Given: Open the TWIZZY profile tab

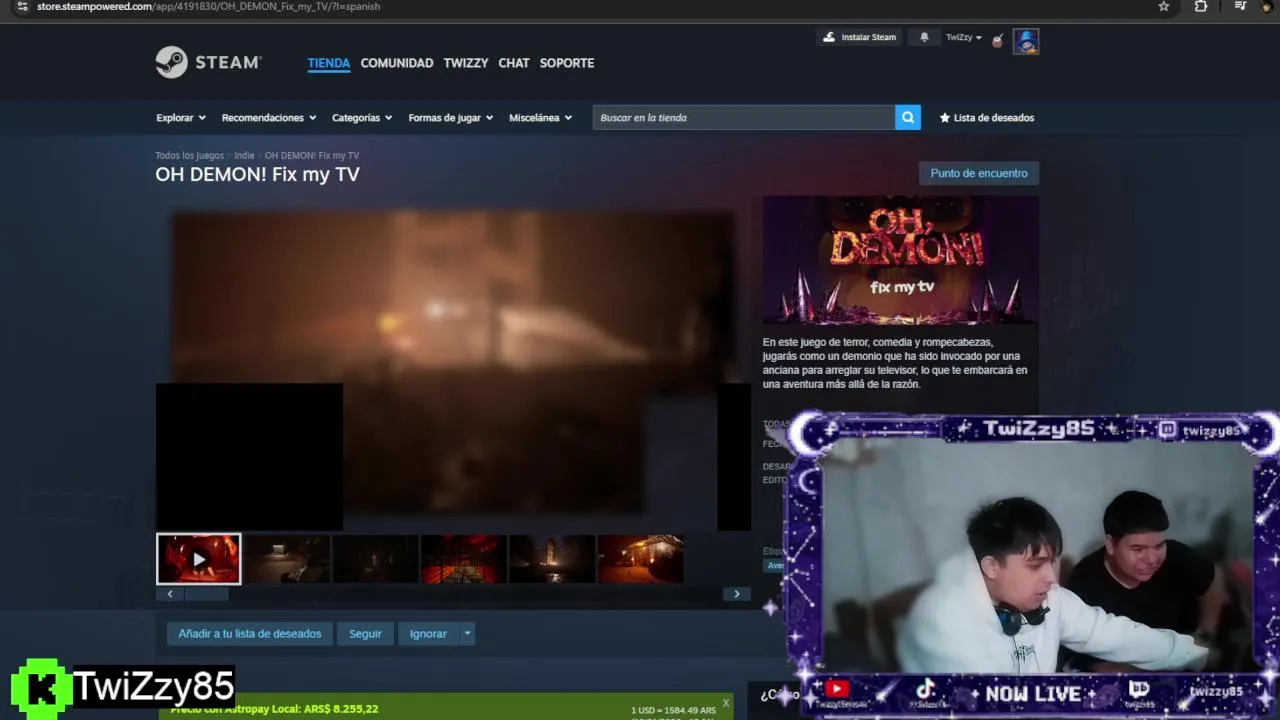Looking at the screenshot, I should tap(466, 63).
